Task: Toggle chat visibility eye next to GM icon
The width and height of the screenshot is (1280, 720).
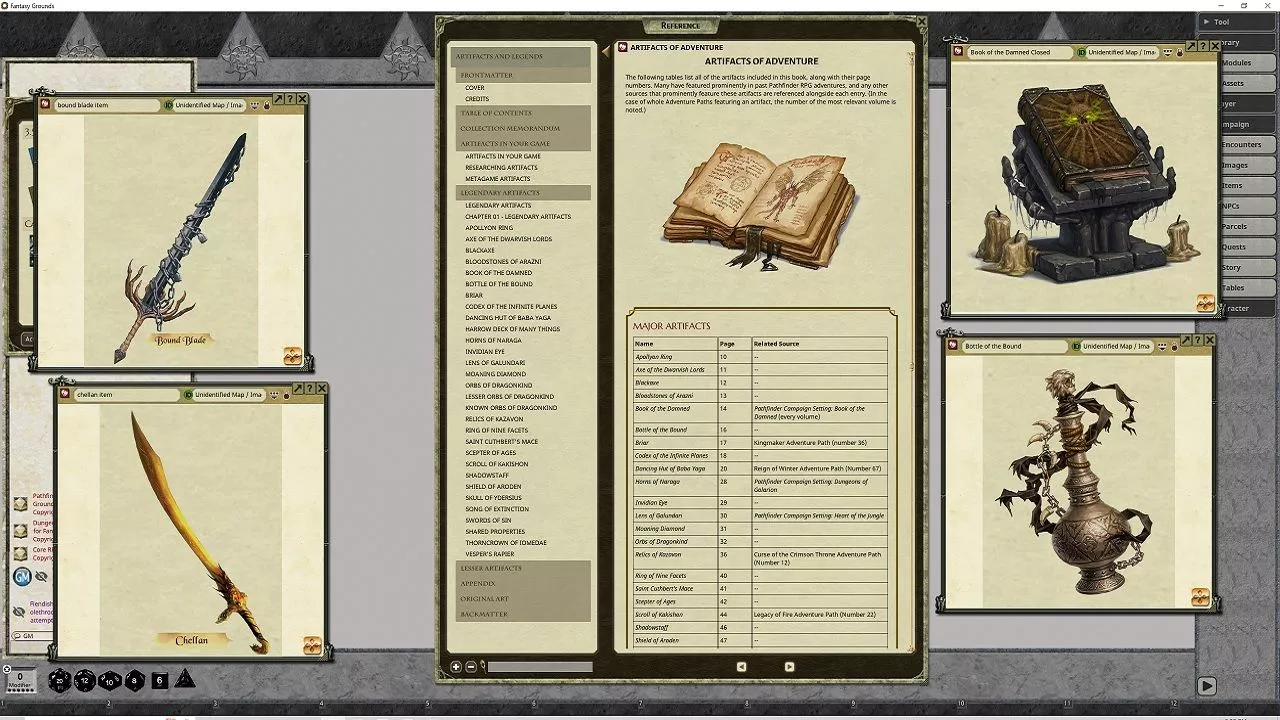Action: 41,577
